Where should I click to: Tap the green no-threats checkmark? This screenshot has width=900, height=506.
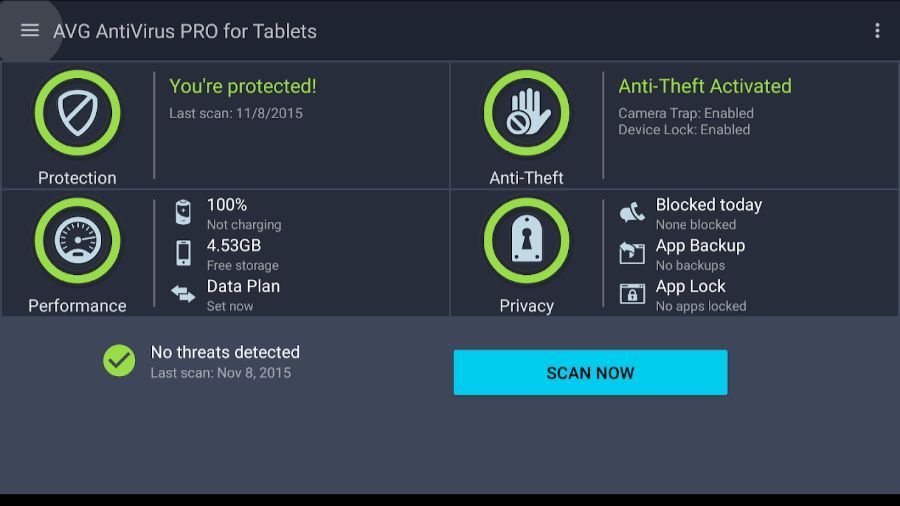119,361
